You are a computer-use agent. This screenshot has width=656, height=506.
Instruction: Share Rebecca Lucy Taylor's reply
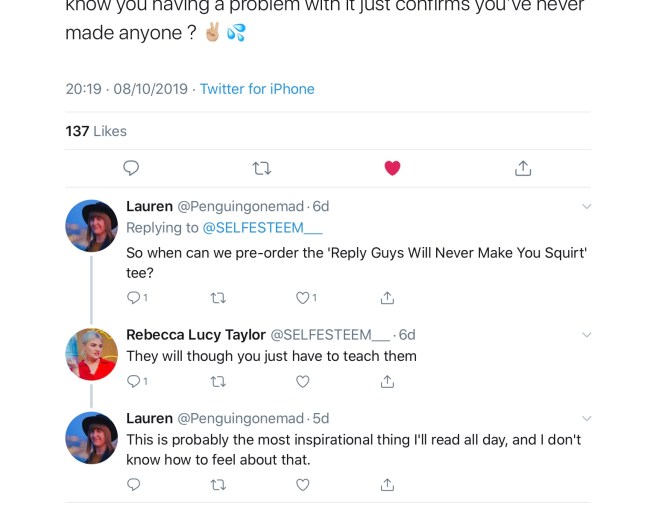click(x=387, y=381)
